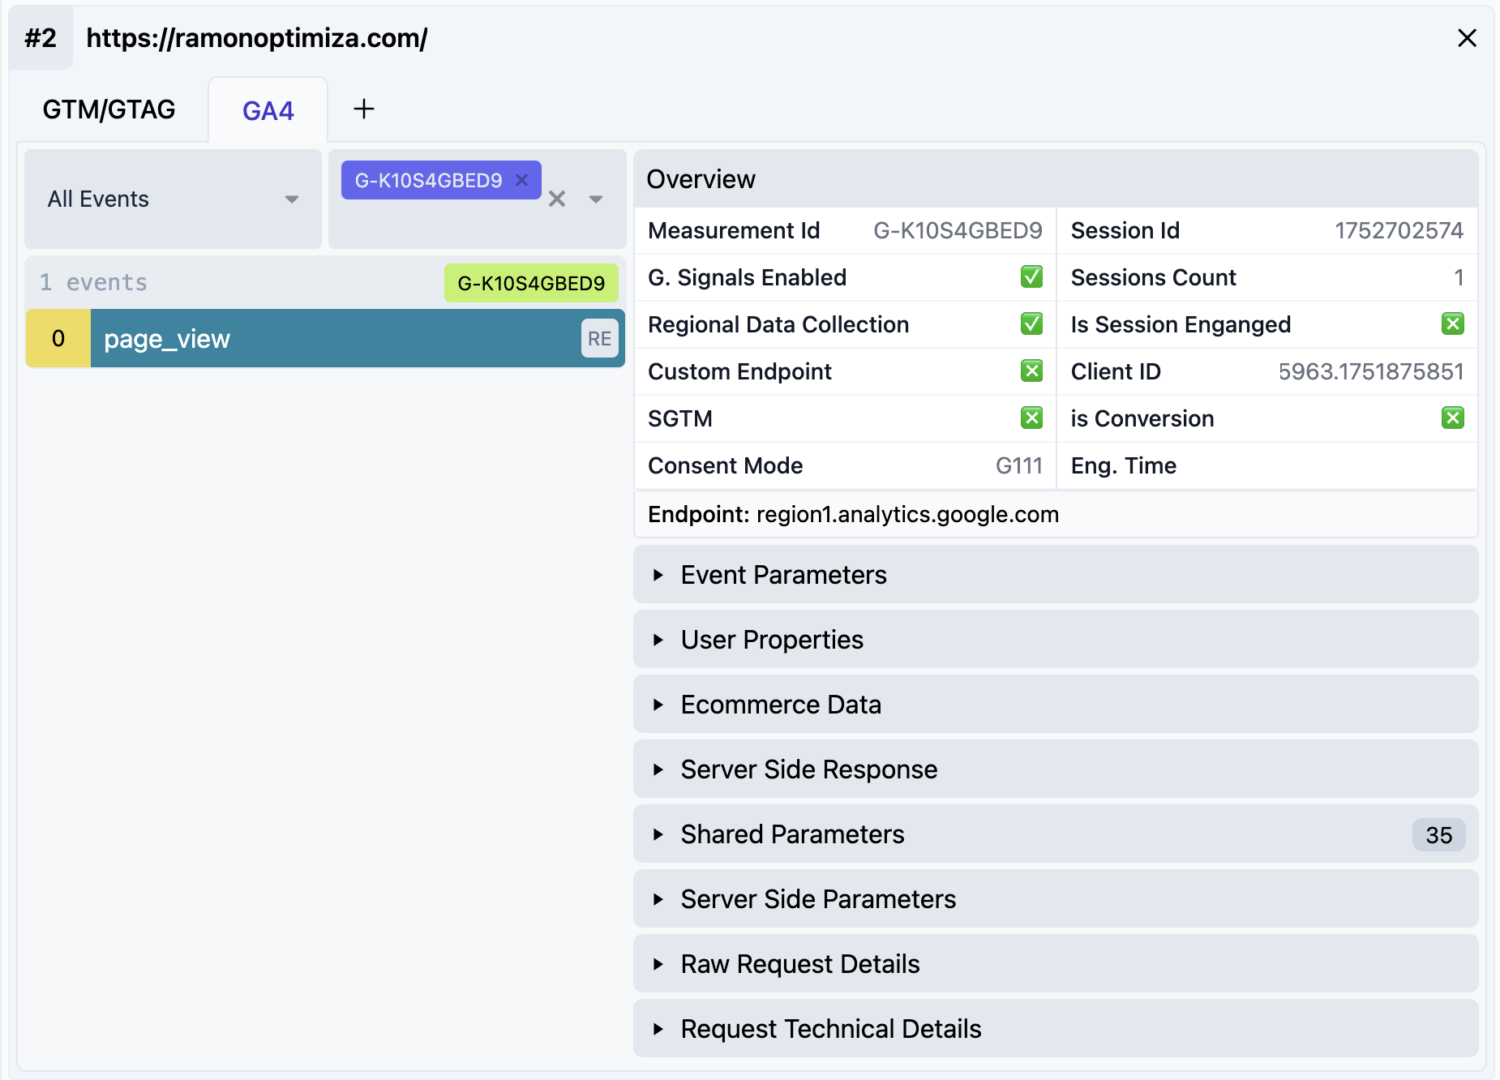Screen dimensions: 1500x1080
Task: Click the G. Signals Enabled check mark
Action: pyautogui.click(x=1032, y=277)
